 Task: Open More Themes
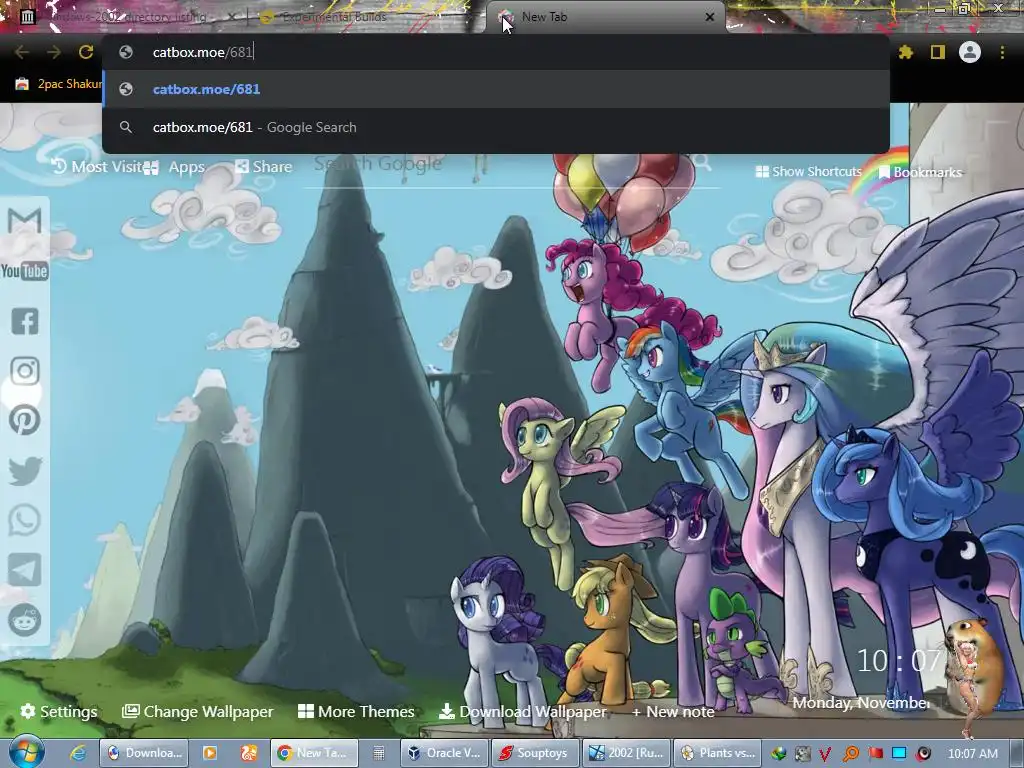coord(356,711)
